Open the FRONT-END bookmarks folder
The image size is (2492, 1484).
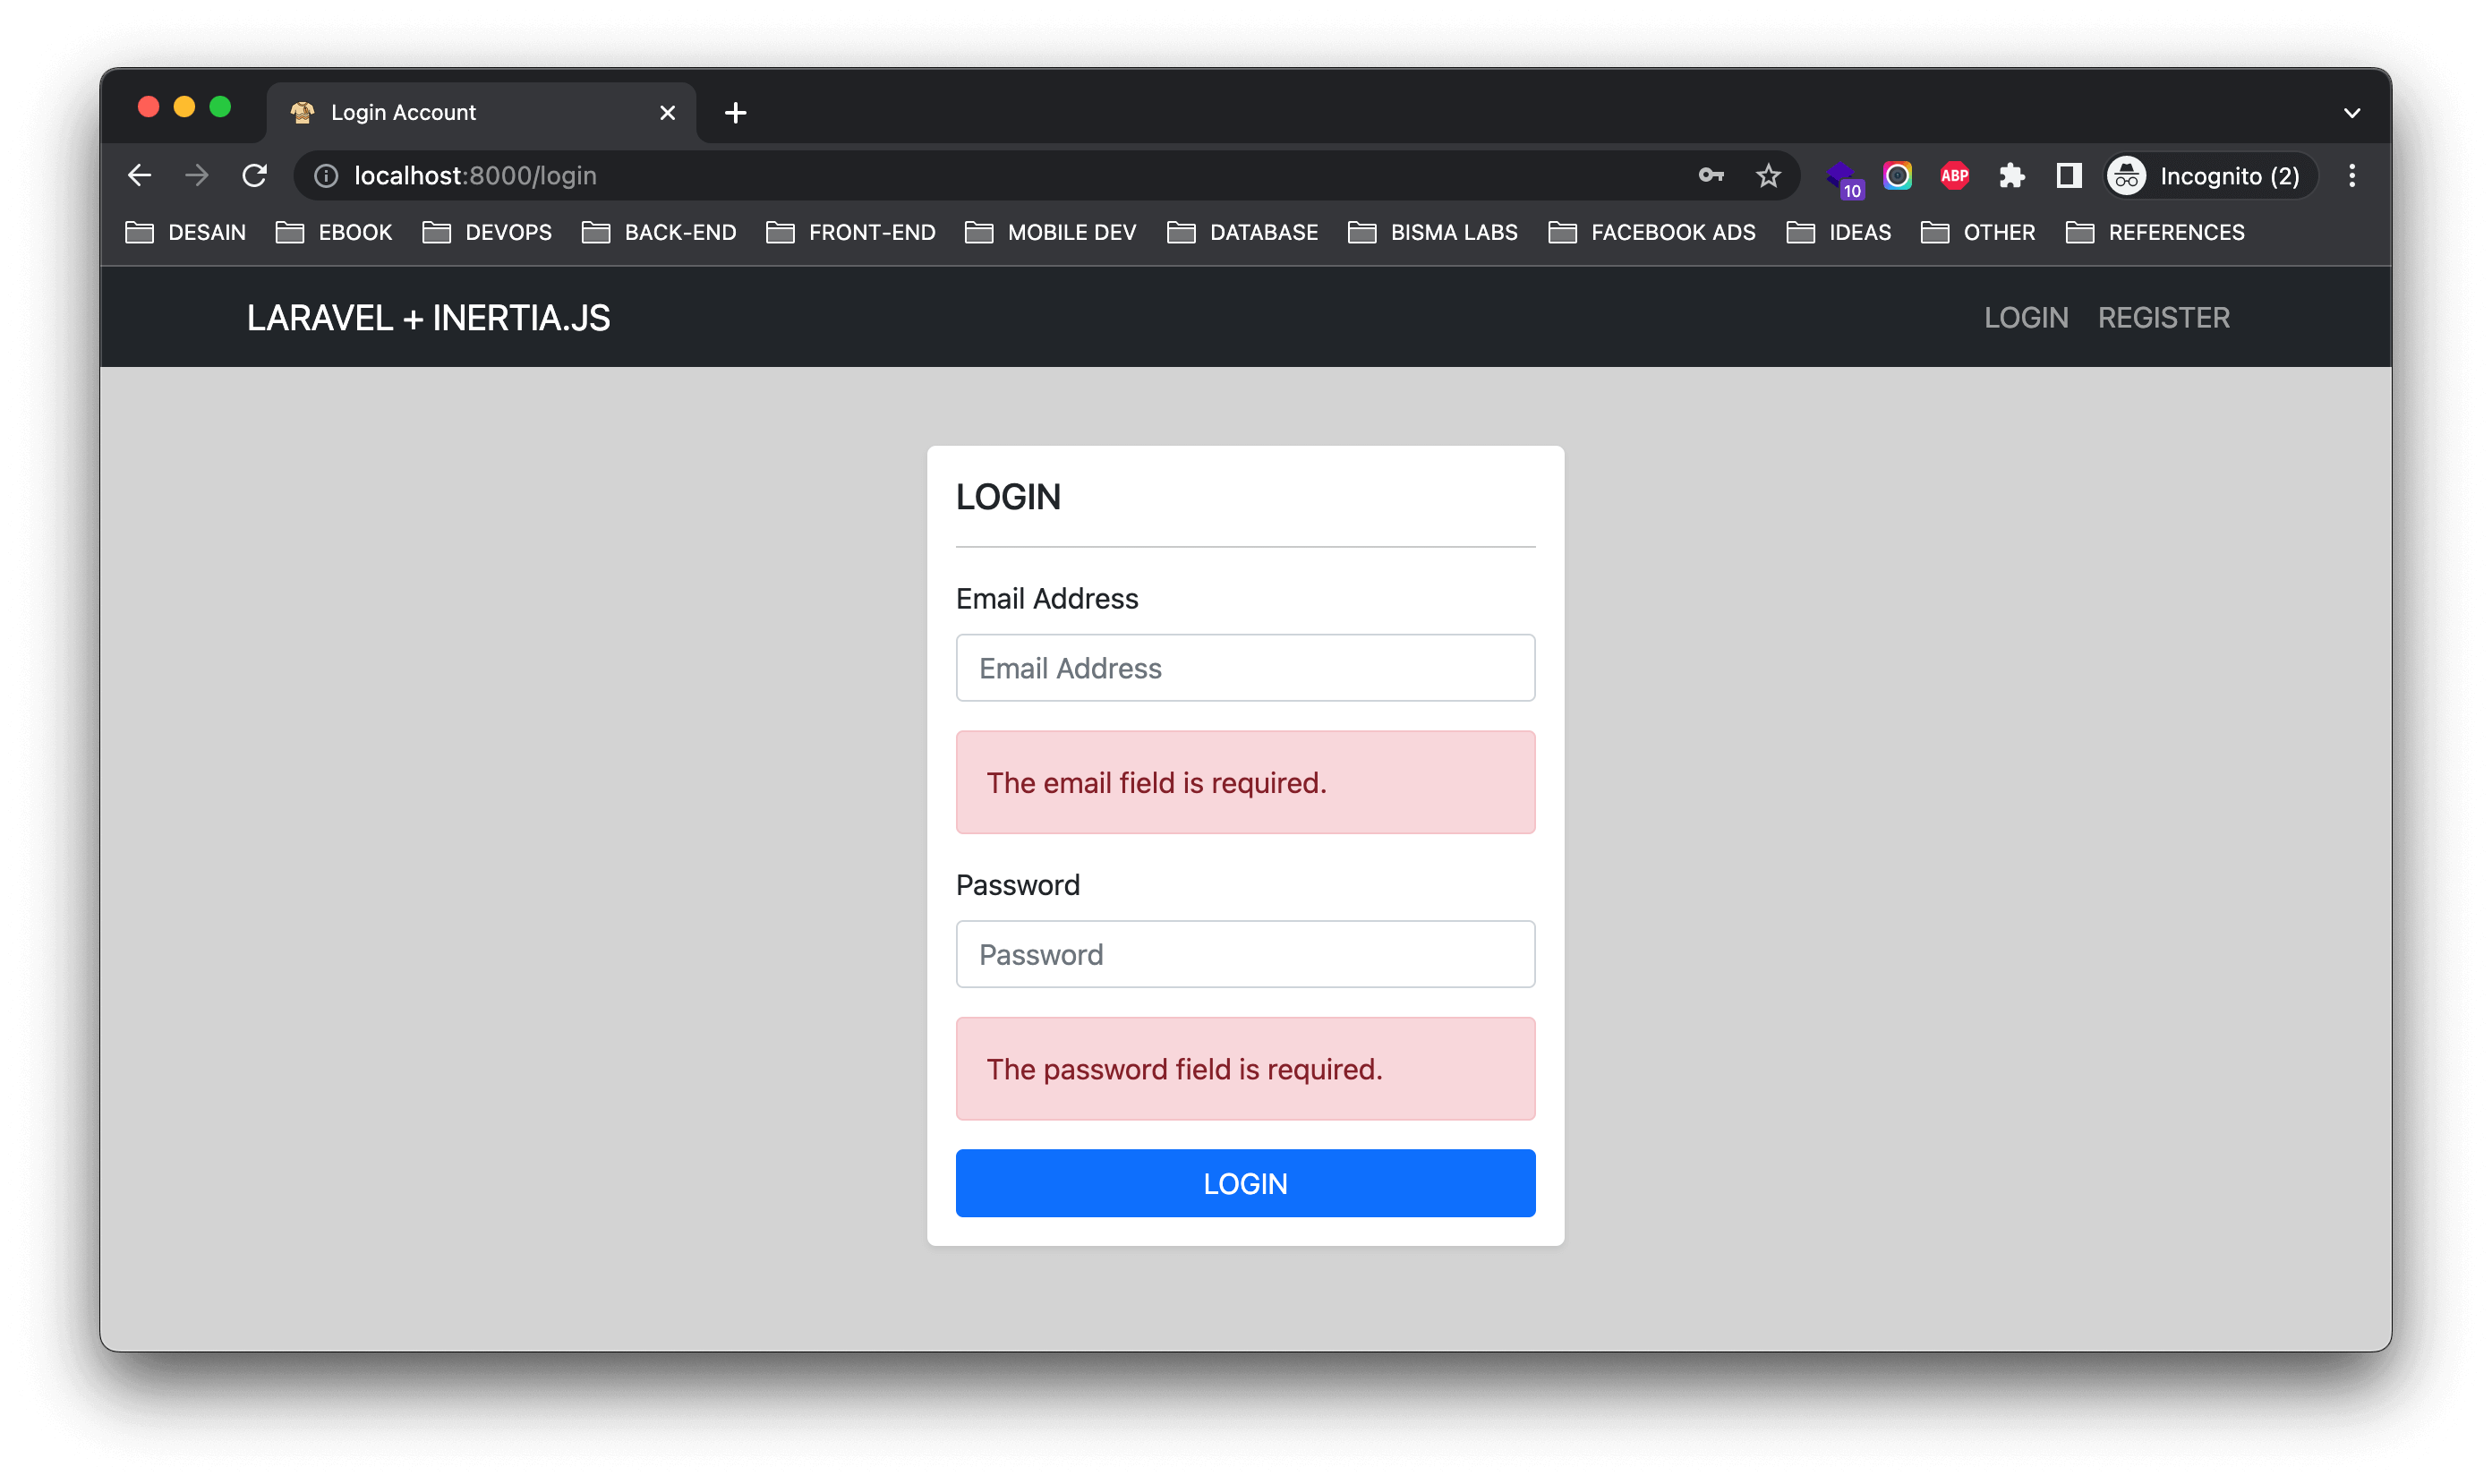pos(851,232)
